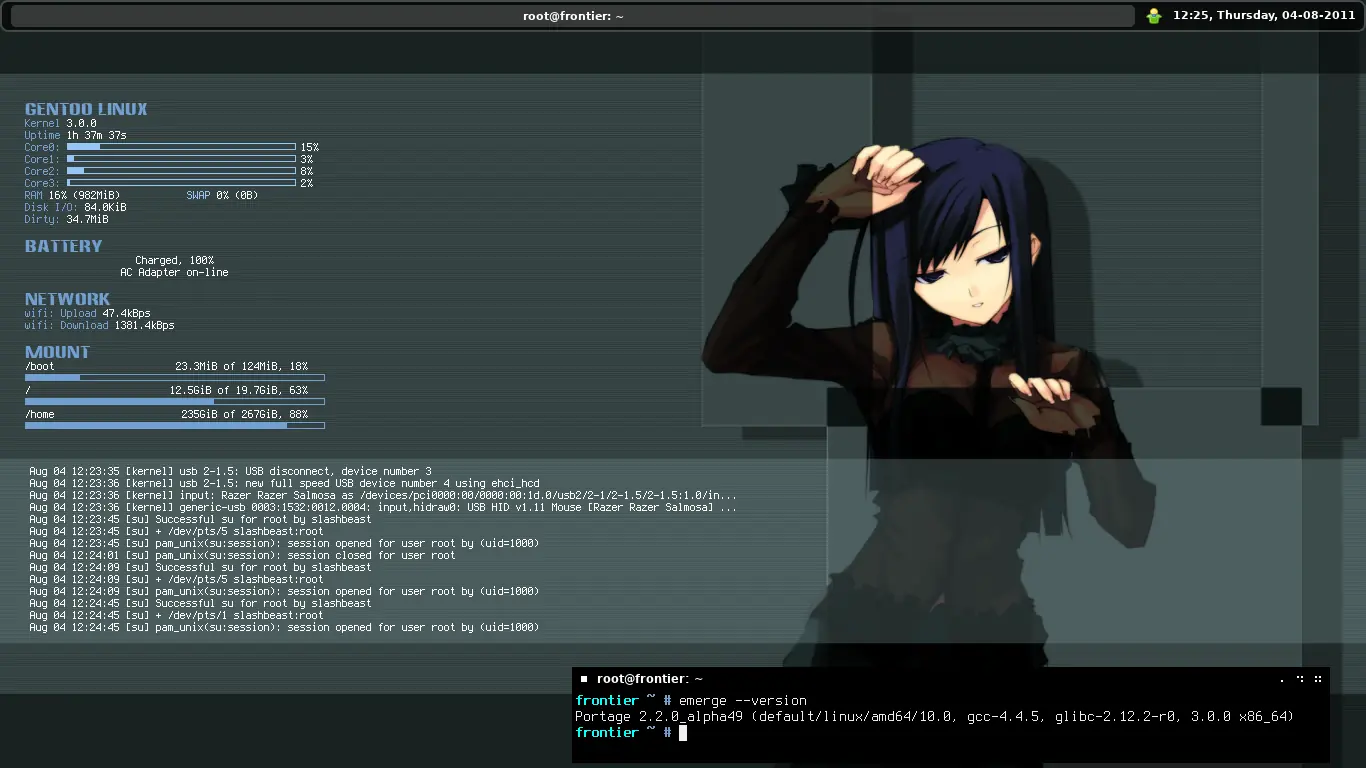This screenshot has height=768, width=1366.
Task: Click the green user tray icon
Action: 1154,16
